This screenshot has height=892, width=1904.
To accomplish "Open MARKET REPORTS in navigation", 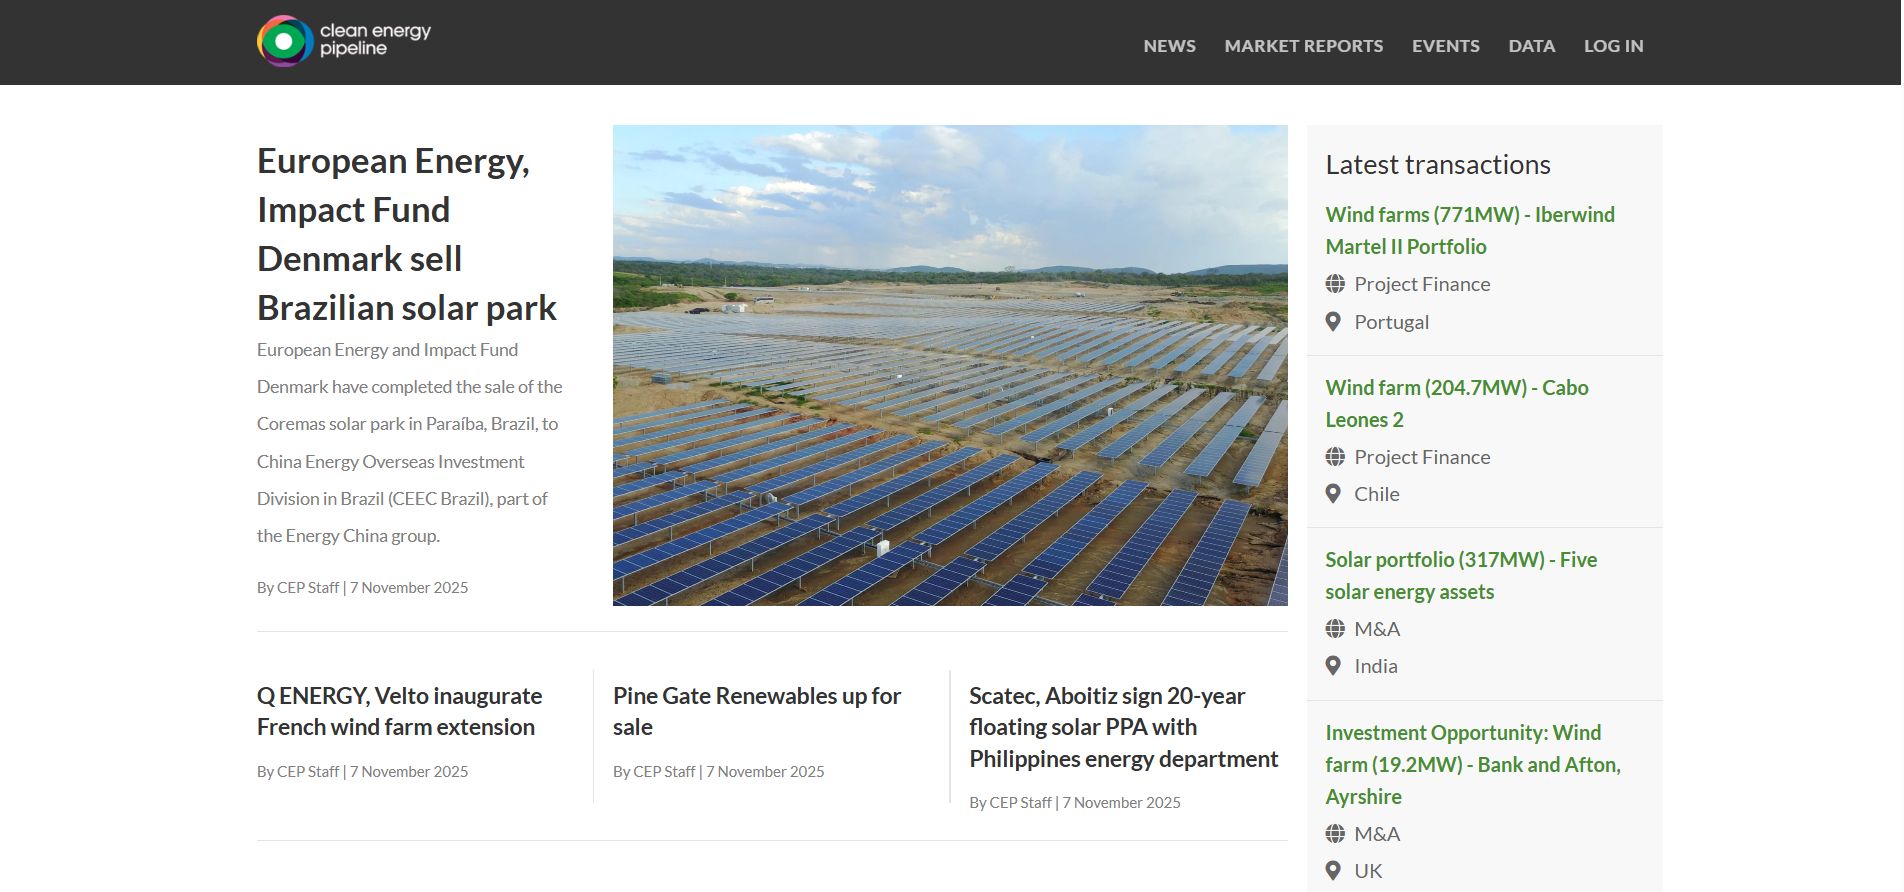I will [1303, 46].
